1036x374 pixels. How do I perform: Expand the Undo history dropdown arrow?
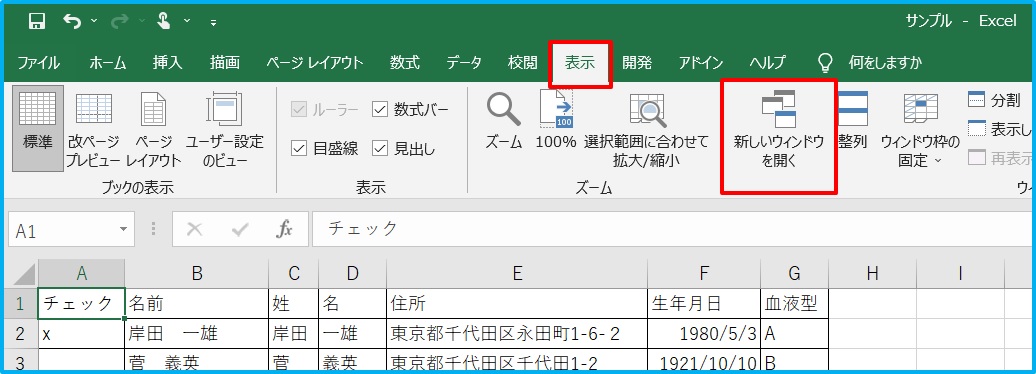pyautogui.click(x=94, y=21)
